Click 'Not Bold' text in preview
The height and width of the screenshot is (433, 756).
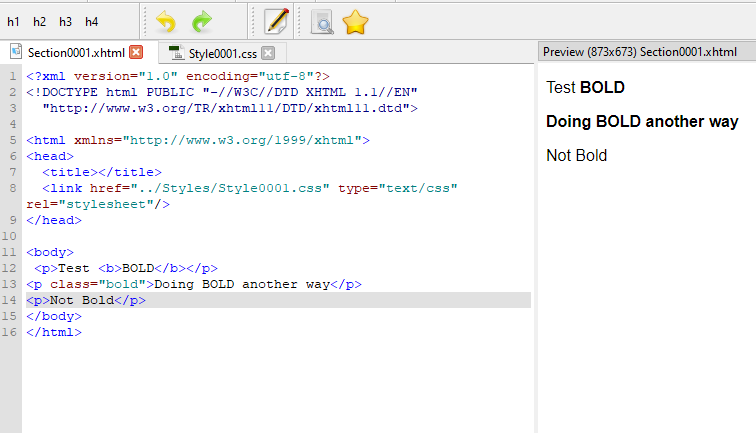coord(576,155)
